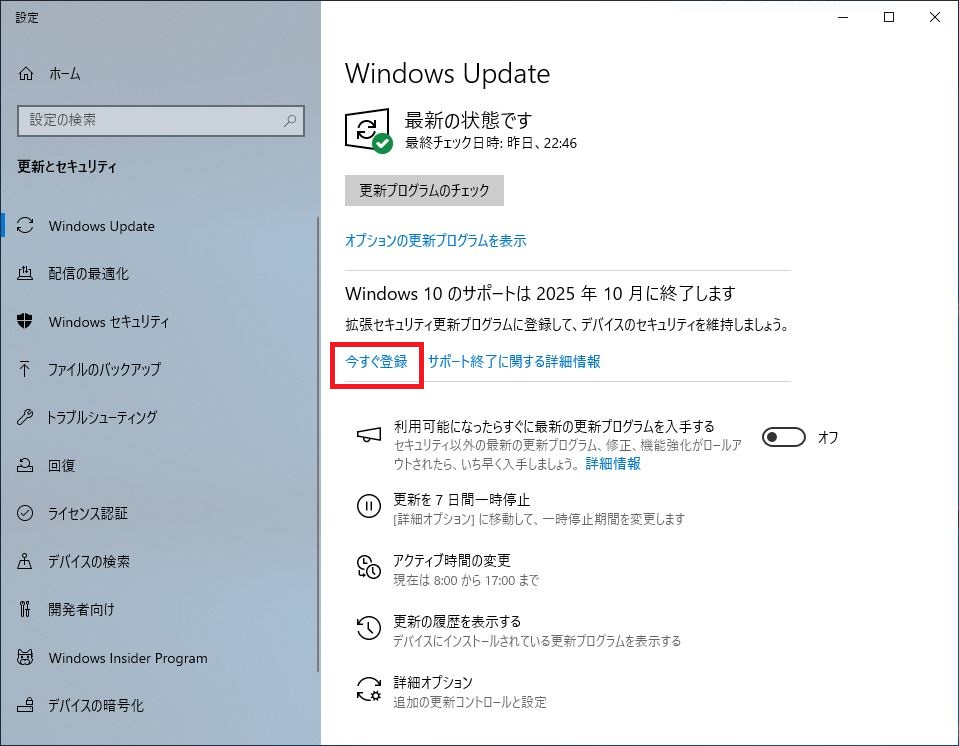
Task: Click the 設定の検索 search field
Action: coord(150,120)
